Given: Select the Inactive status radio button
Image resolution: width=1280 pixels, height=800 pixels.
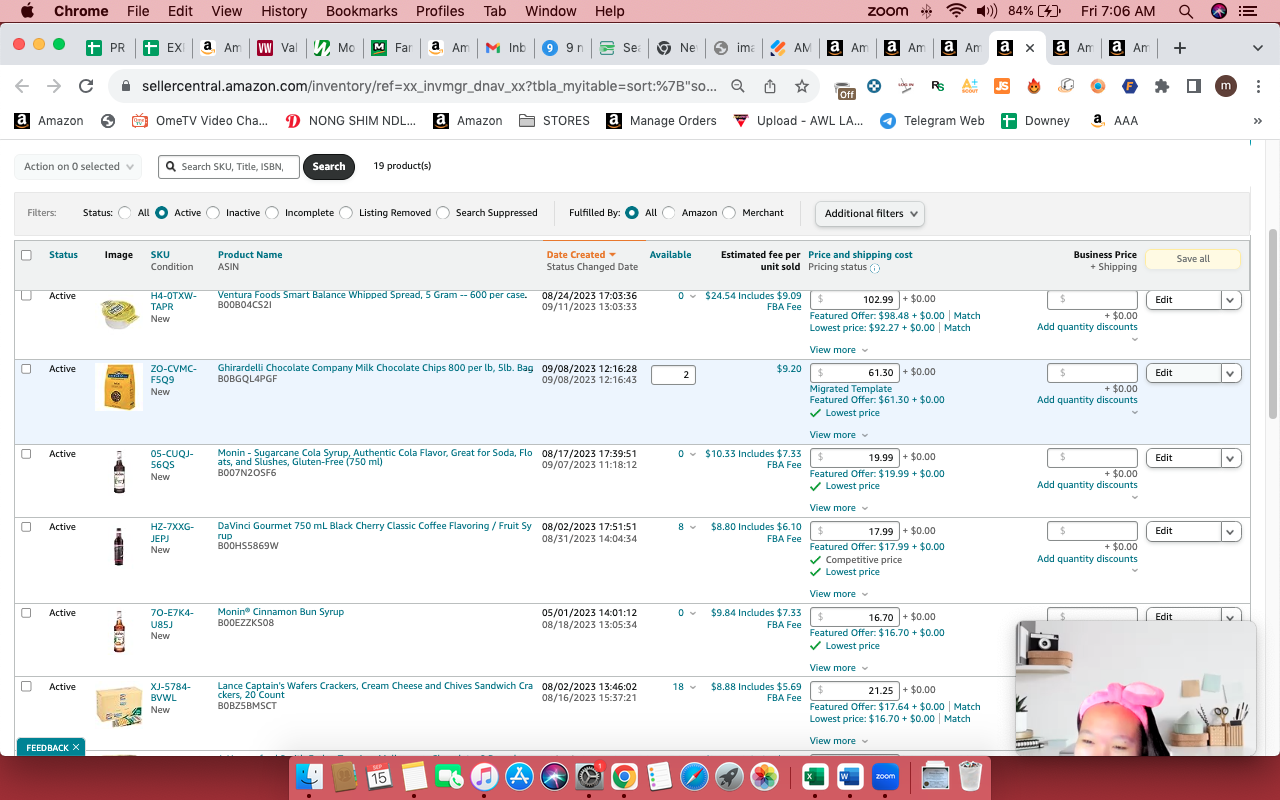Looking at the screenshot, I should coord(213,213).
